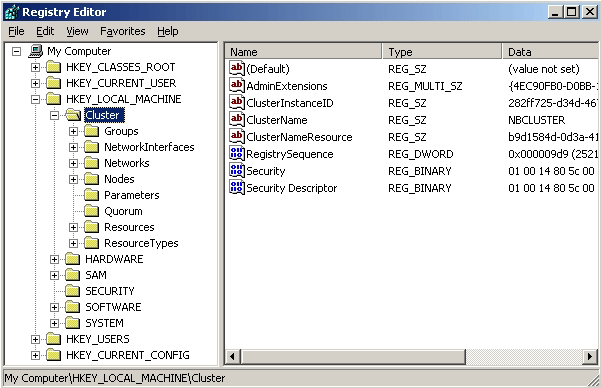Click the HKEY_LOCAL_MACHINE folder icon
This screenshot has height=388, width=601.
(53, 99)
